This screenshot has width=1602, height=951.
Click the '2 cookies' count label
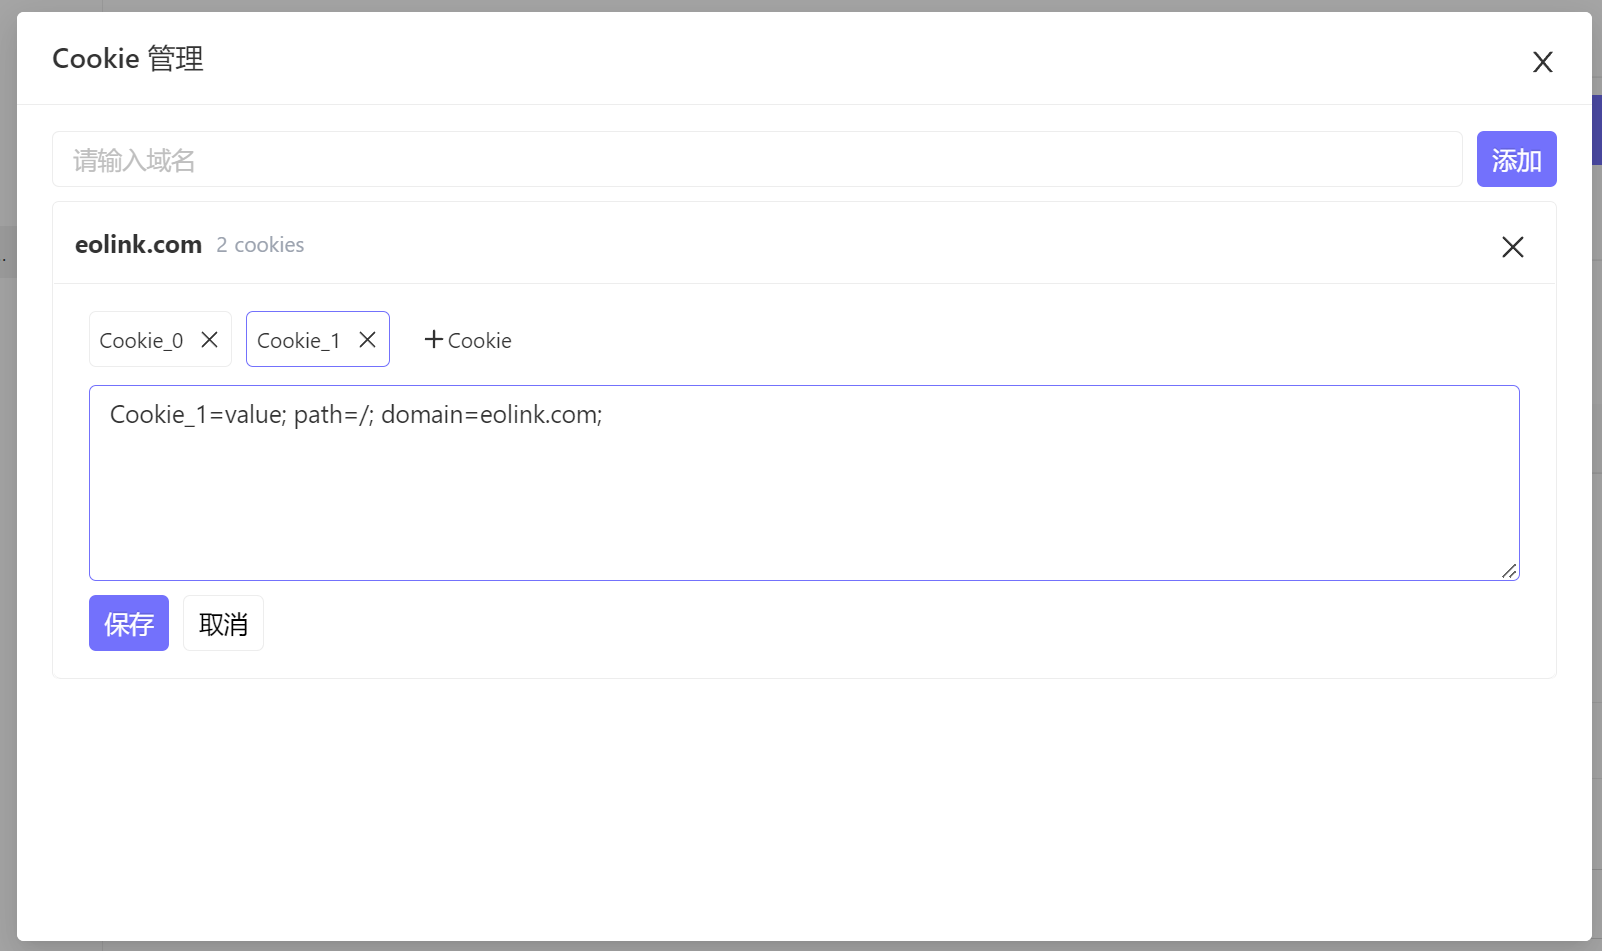point(260,245)
